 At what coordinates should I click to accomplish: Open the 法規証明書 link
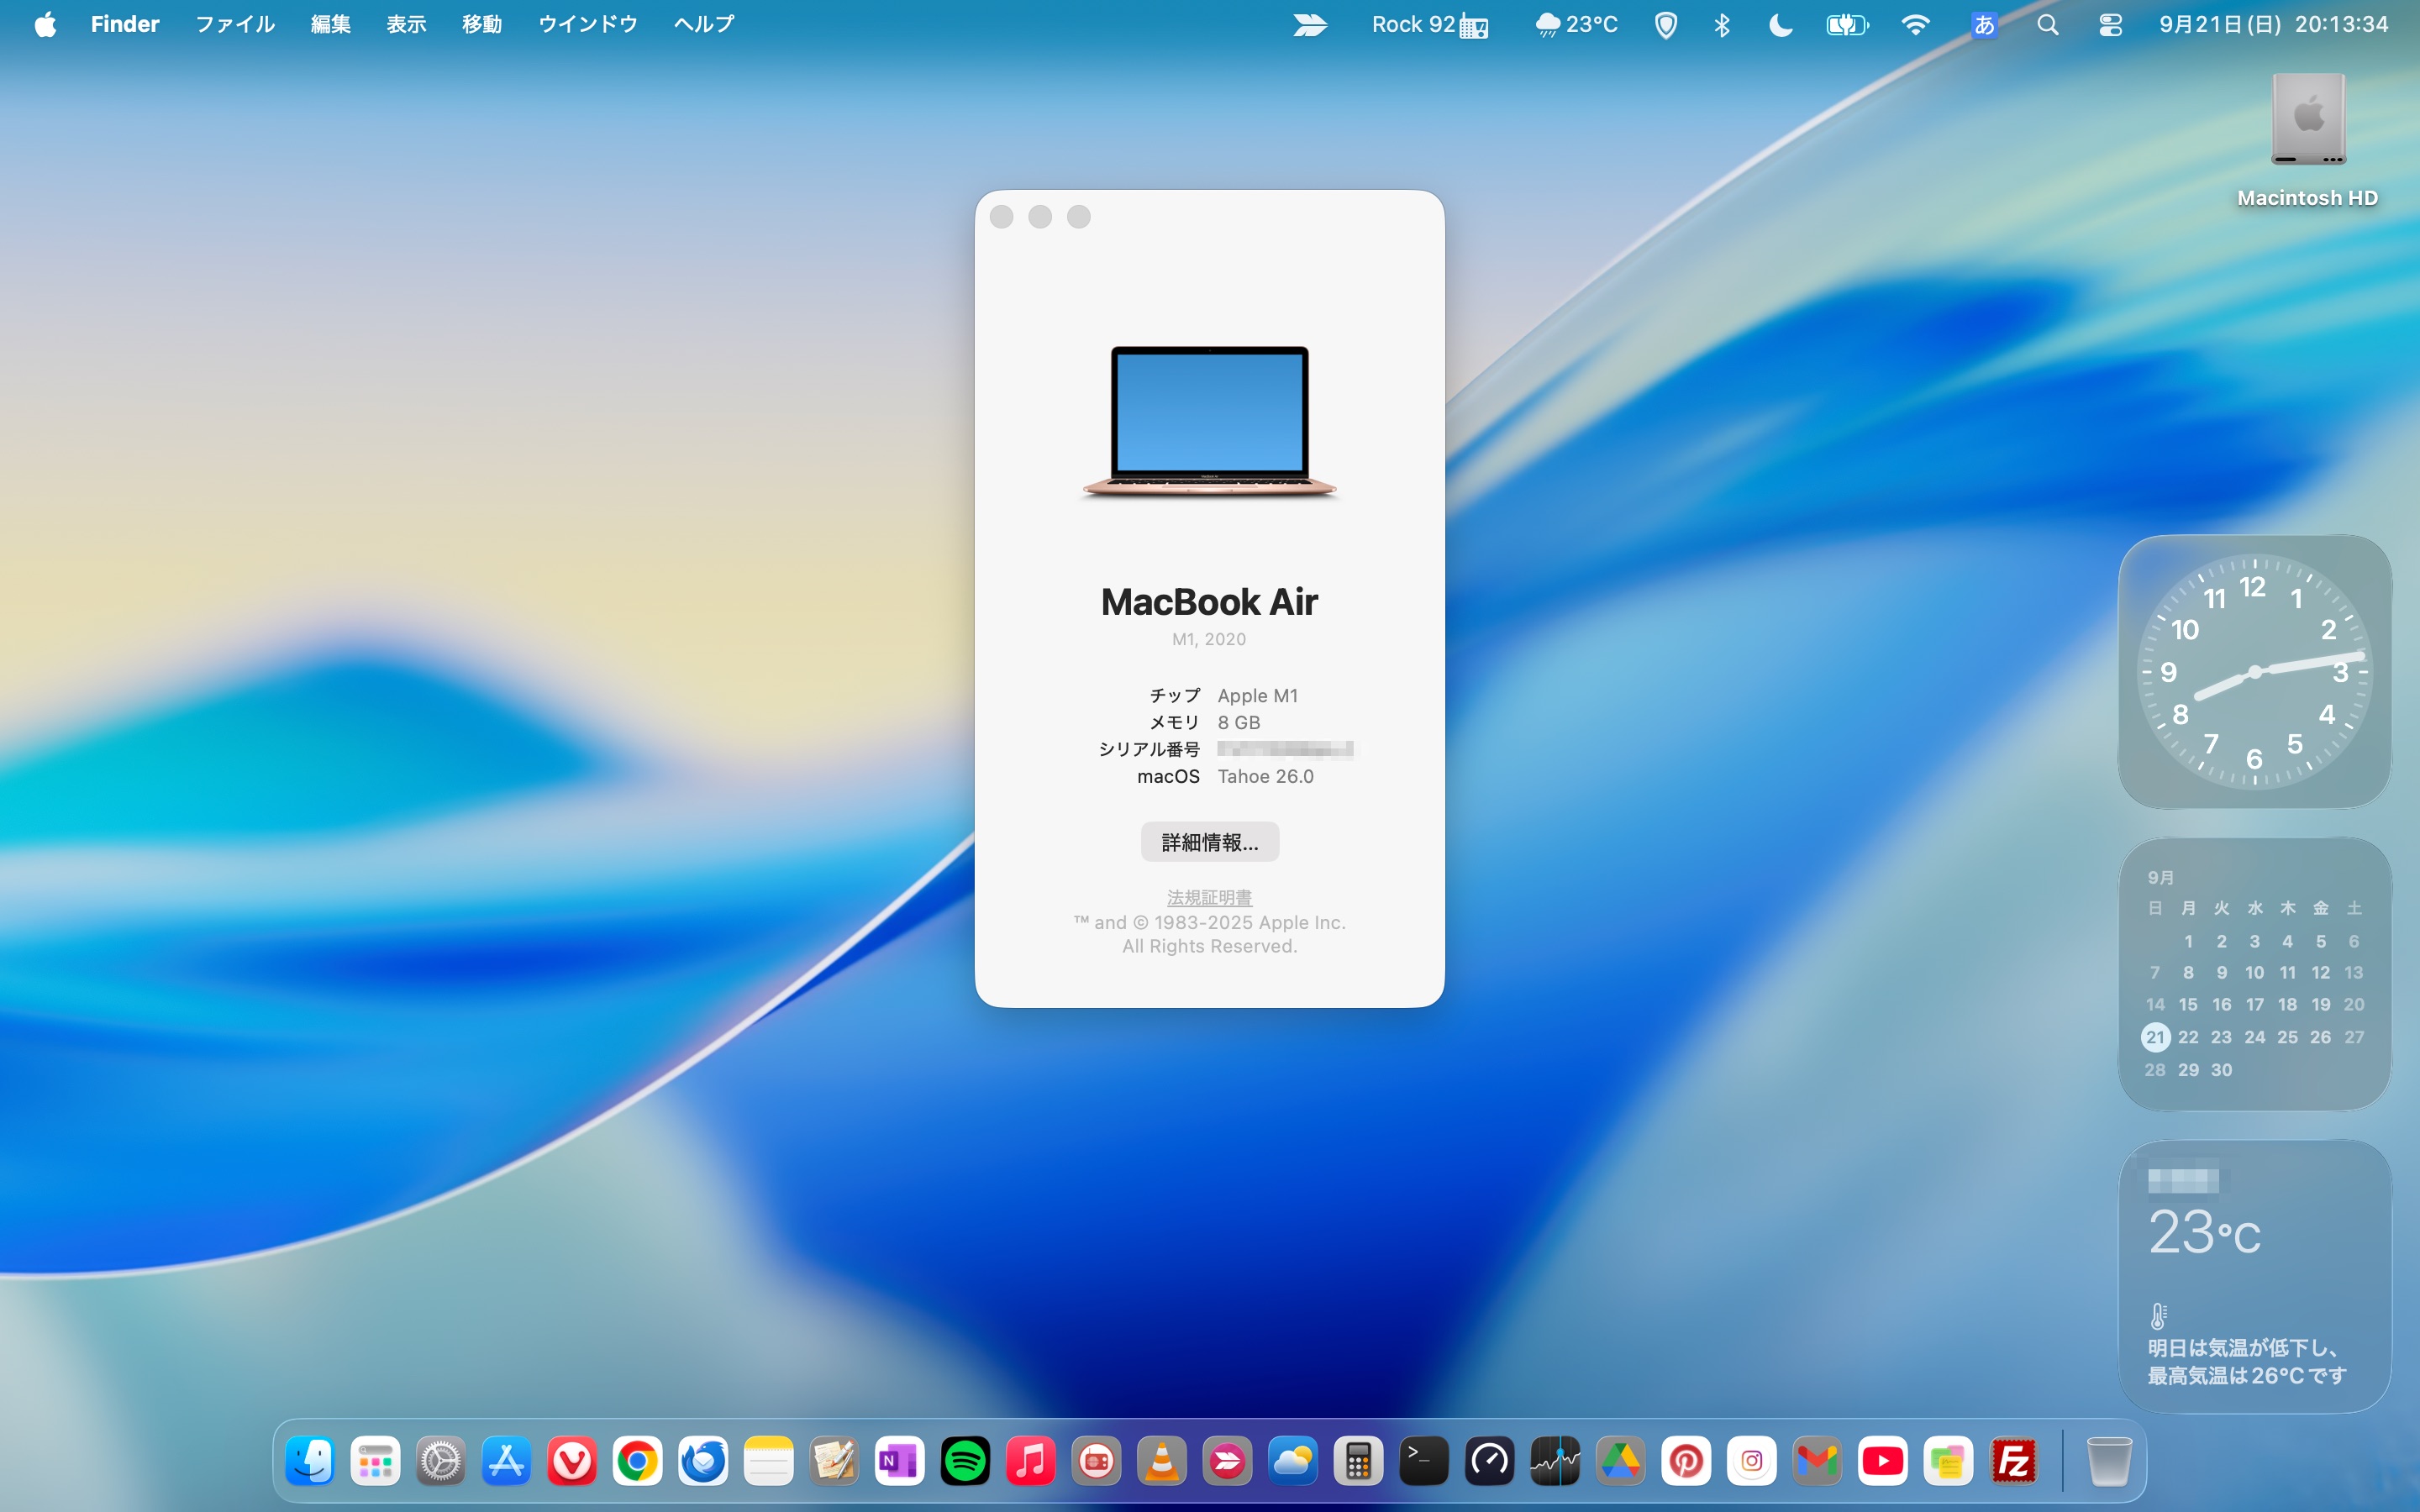[x=1209, y=897]
